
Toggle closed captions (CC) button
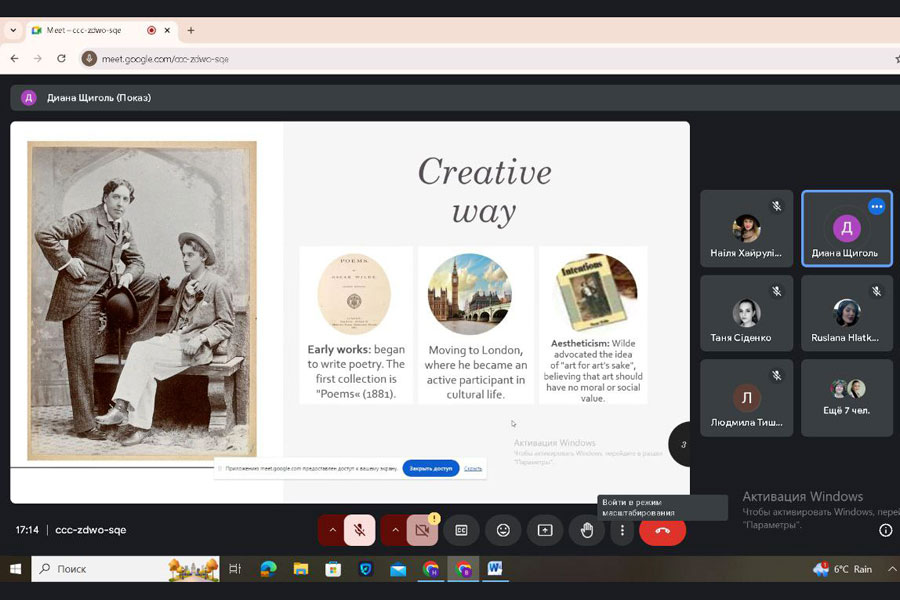(x=462, y=530)
